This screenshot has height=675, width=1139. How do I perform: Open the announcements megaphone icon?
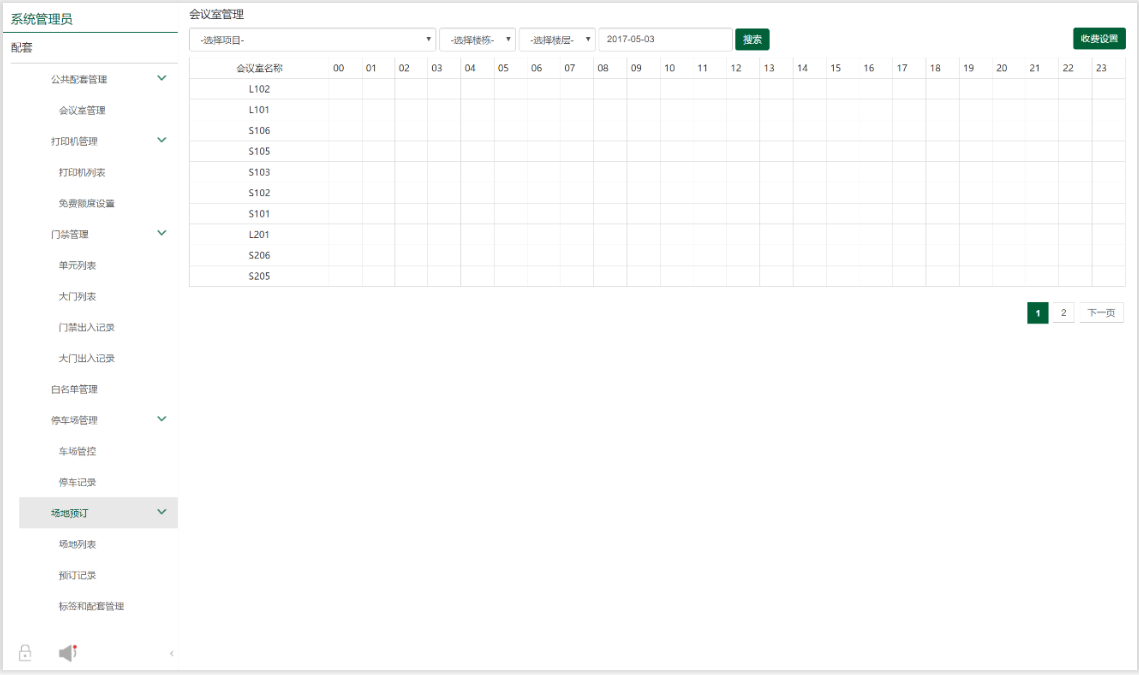68,652
